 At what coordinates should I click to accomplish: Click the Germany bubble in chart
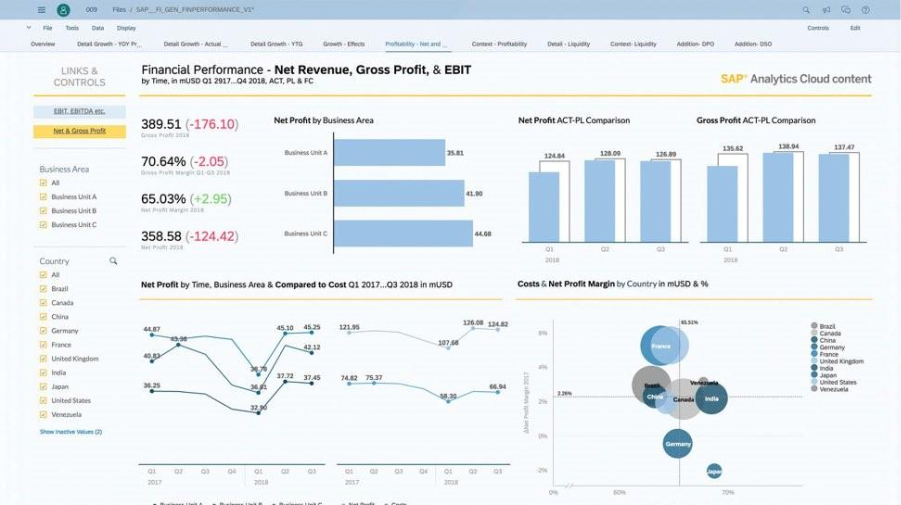pos(677,443)
